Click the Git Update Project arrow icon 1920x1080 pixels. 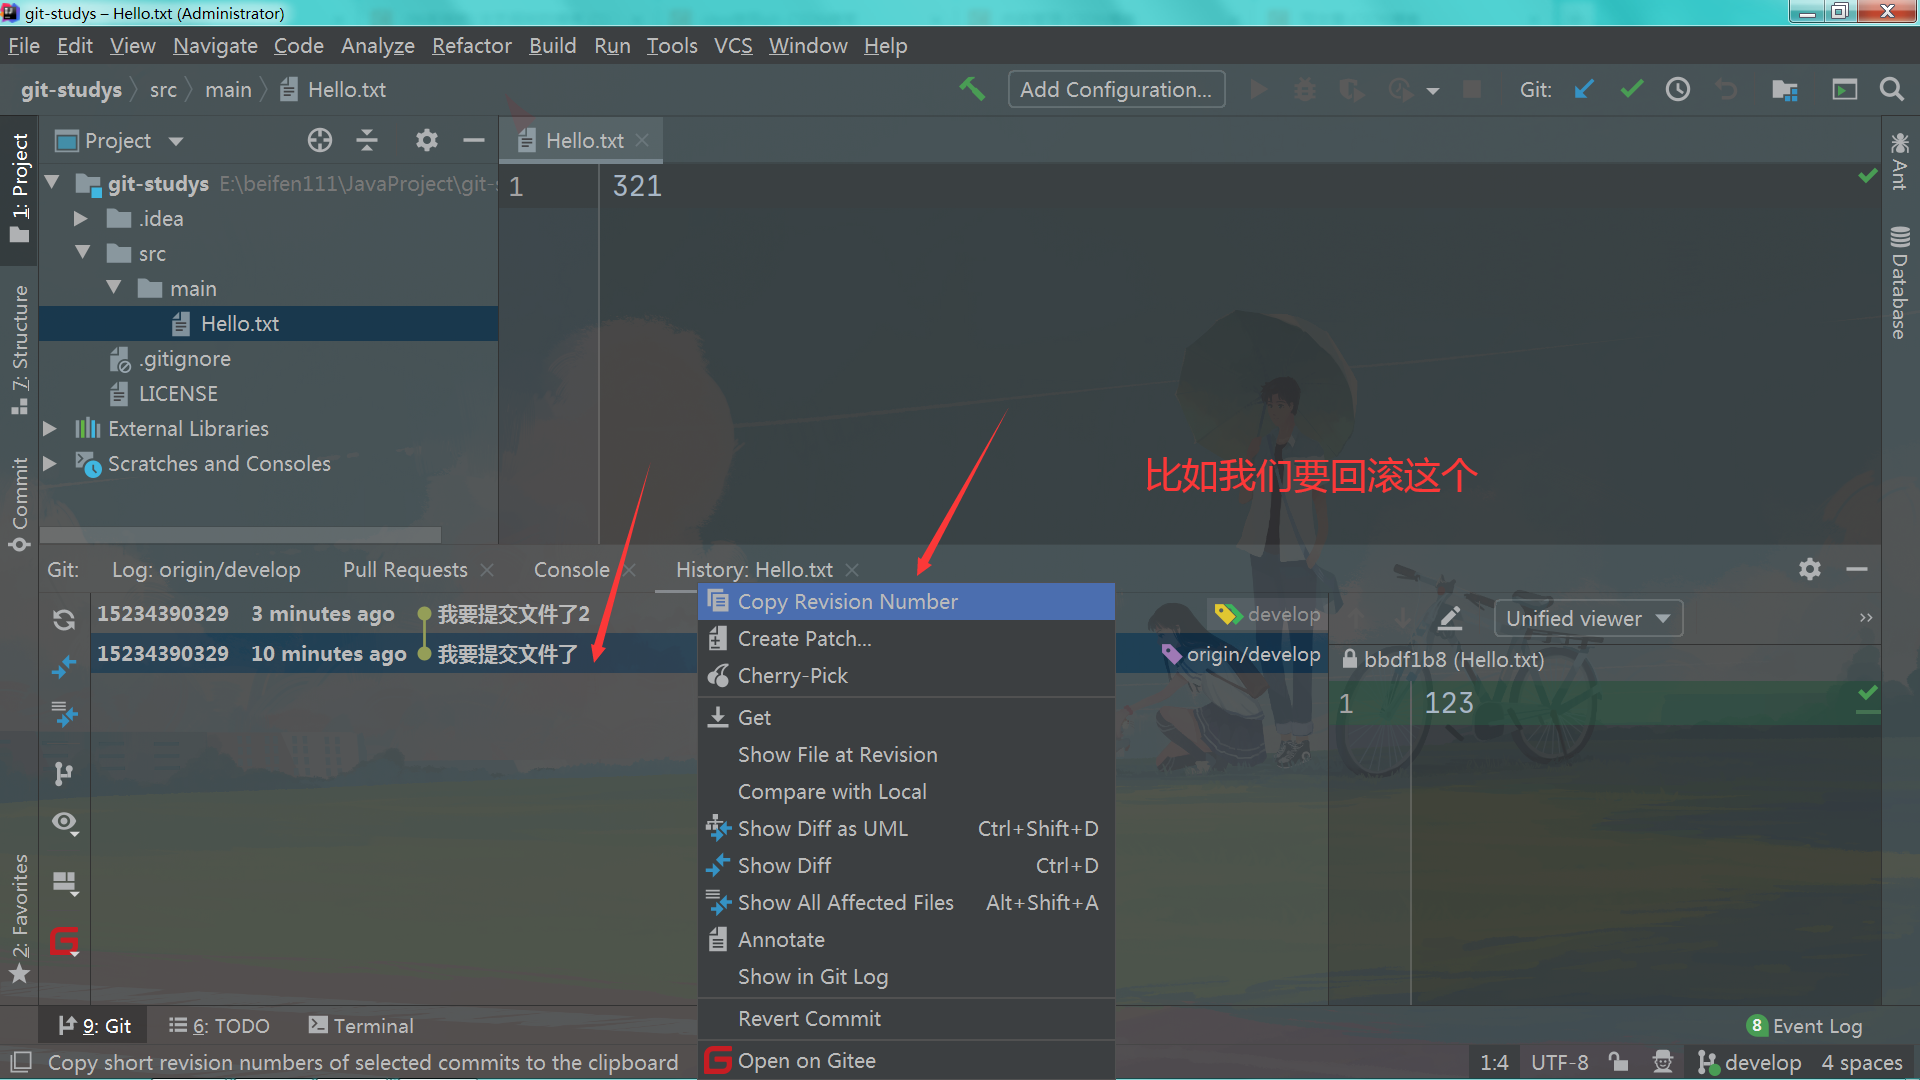coord(1584,89)
